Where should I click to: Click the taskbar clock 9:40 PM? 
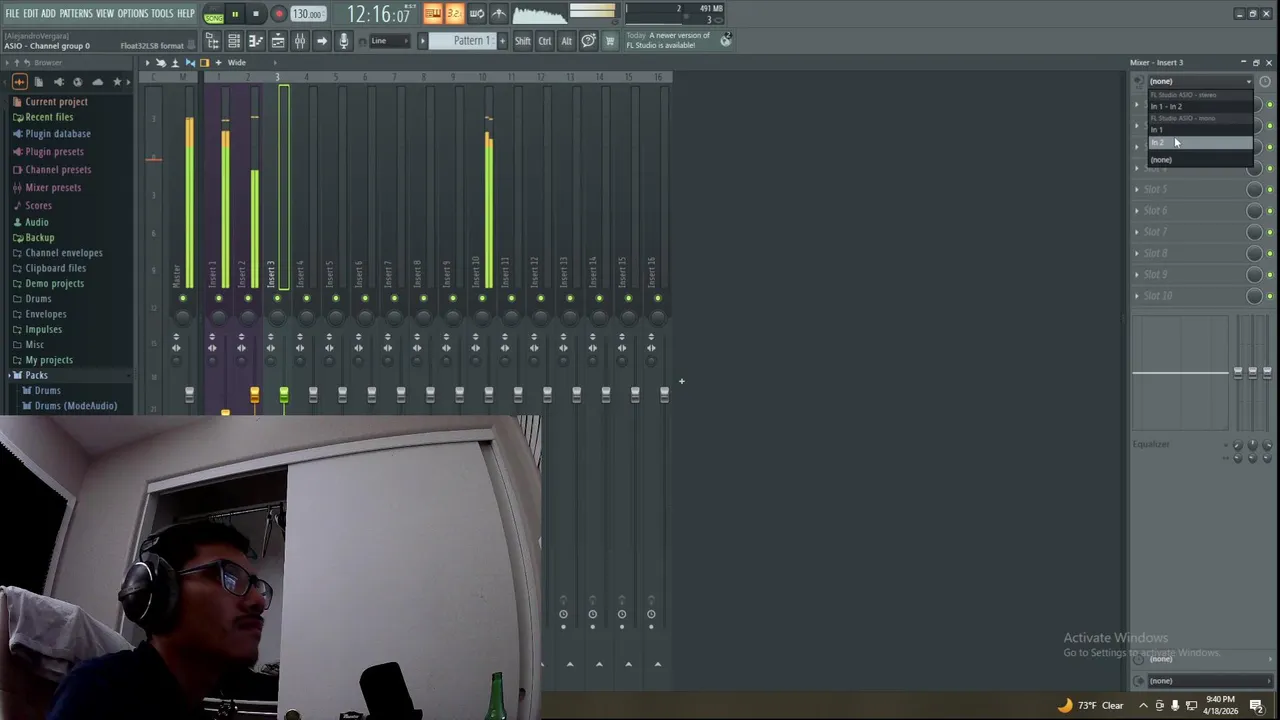[x=1221, y=705]
